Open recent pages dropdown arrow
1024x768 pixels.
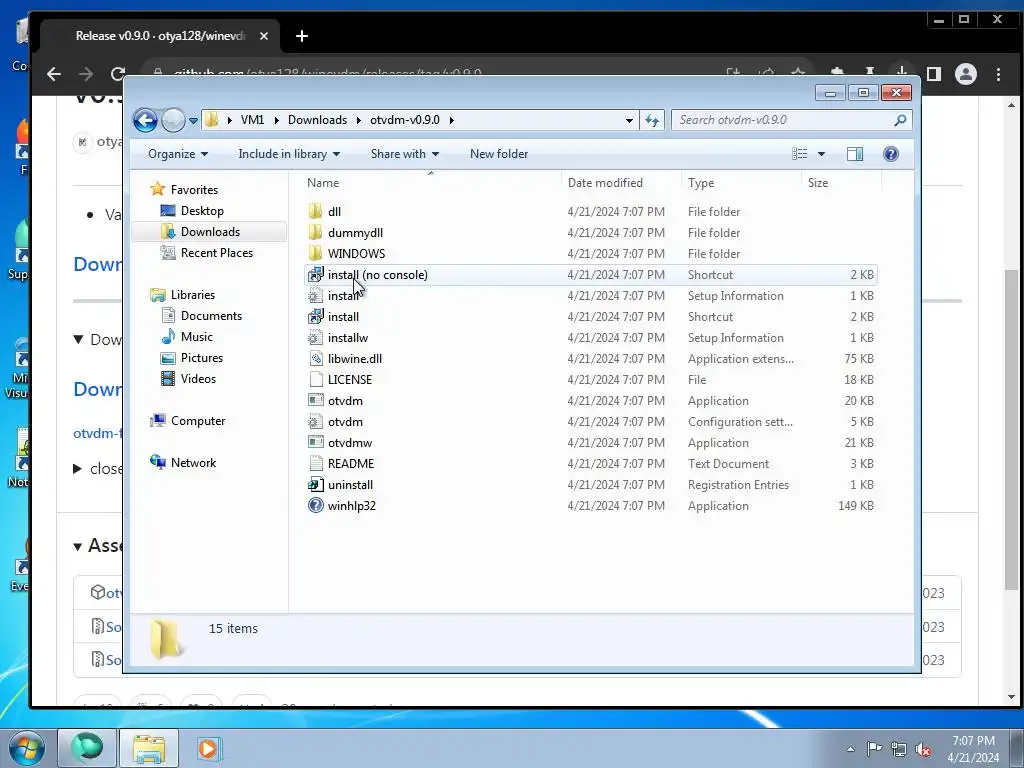pos(193,120)
